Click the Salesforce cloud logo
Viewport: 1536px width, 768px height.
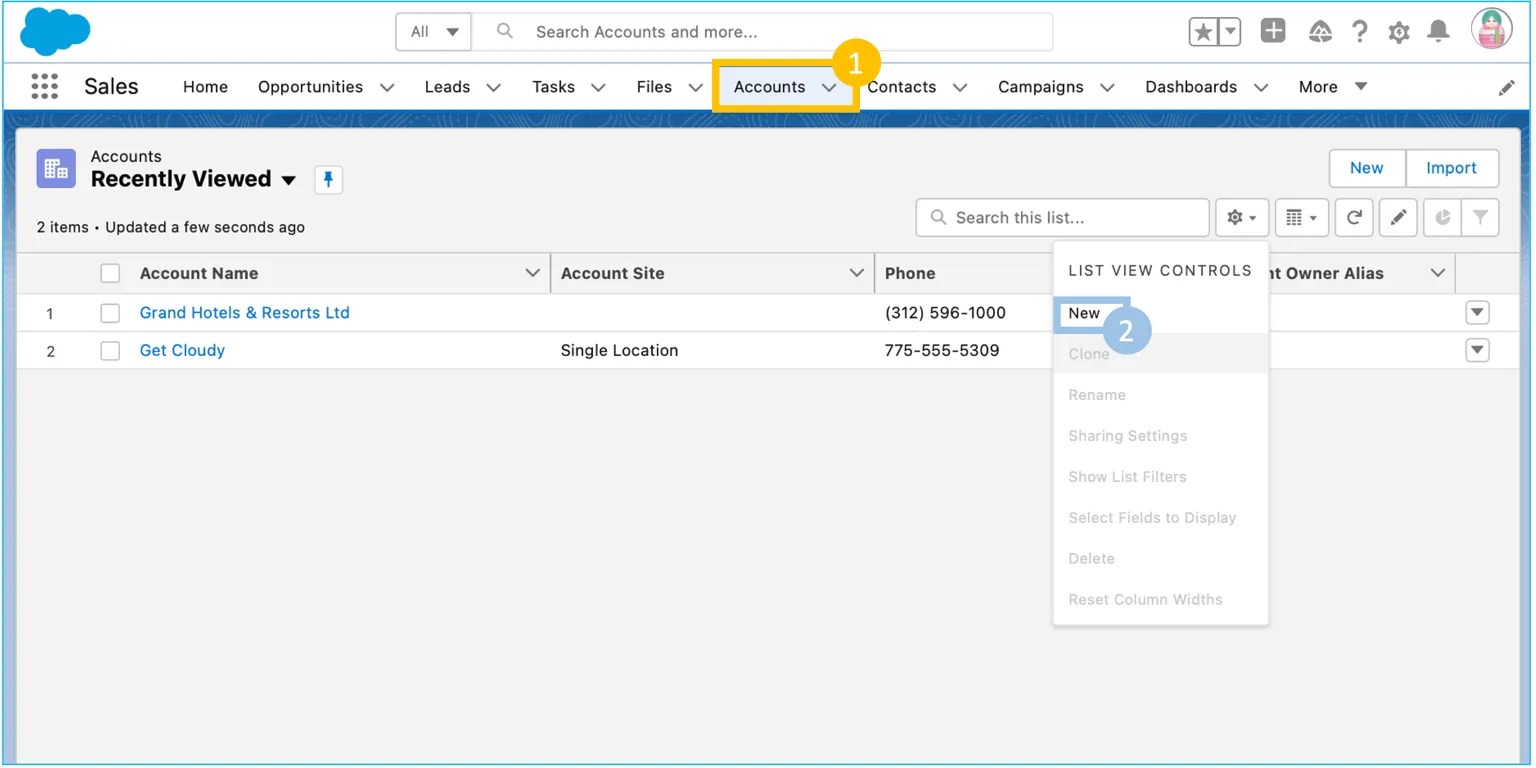pos(55,31)
